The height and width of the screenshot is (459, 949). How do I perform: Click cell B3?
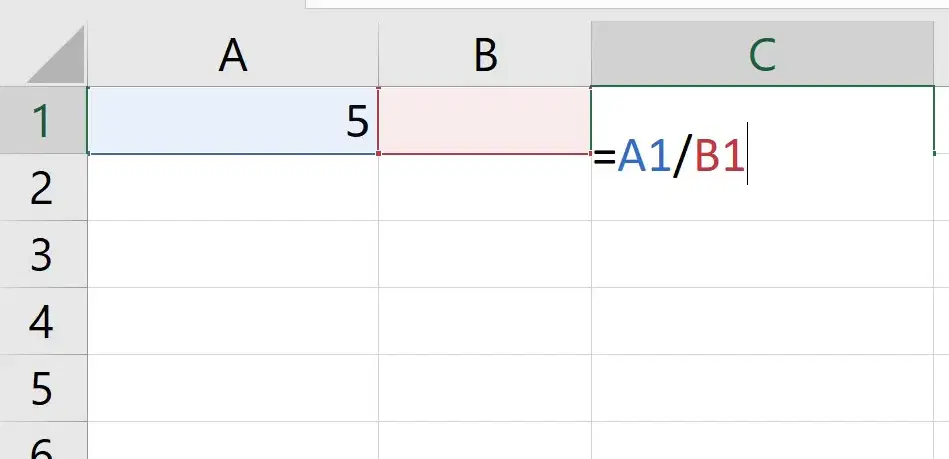point(485,254)
